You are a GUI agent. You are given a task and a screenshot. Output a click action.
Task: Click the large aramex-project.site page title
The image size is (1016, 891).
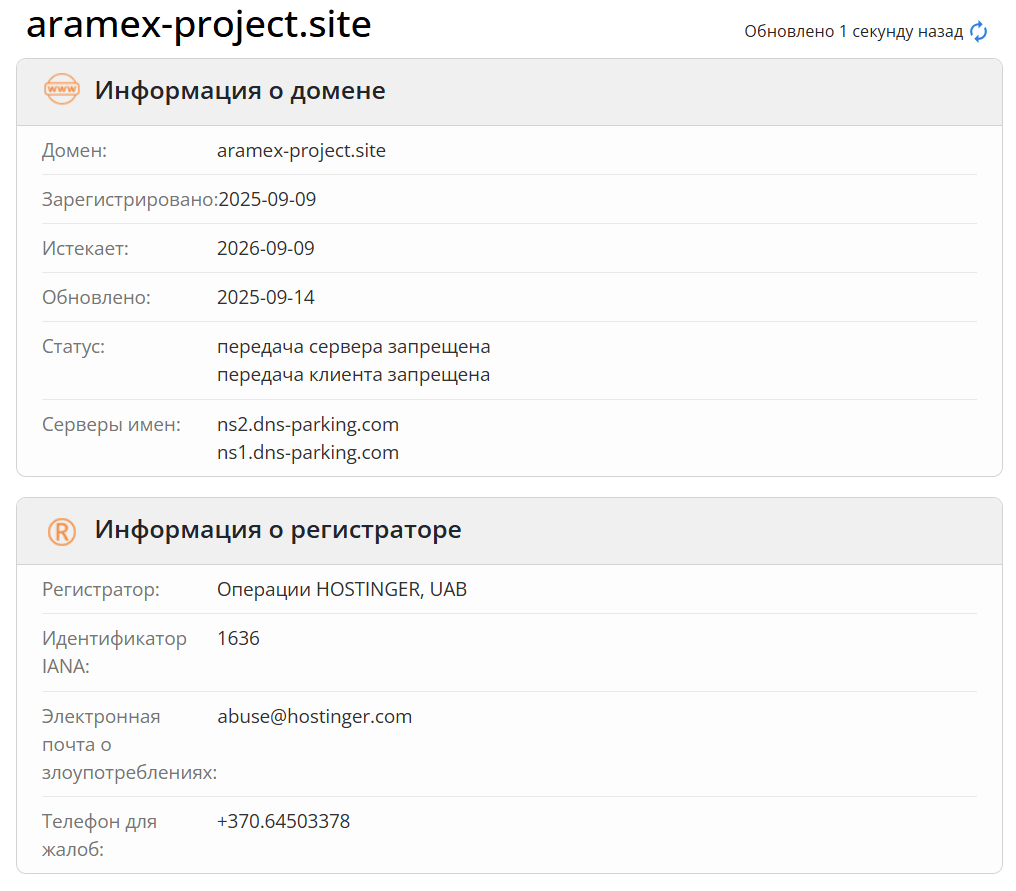(x=199, y=25)
